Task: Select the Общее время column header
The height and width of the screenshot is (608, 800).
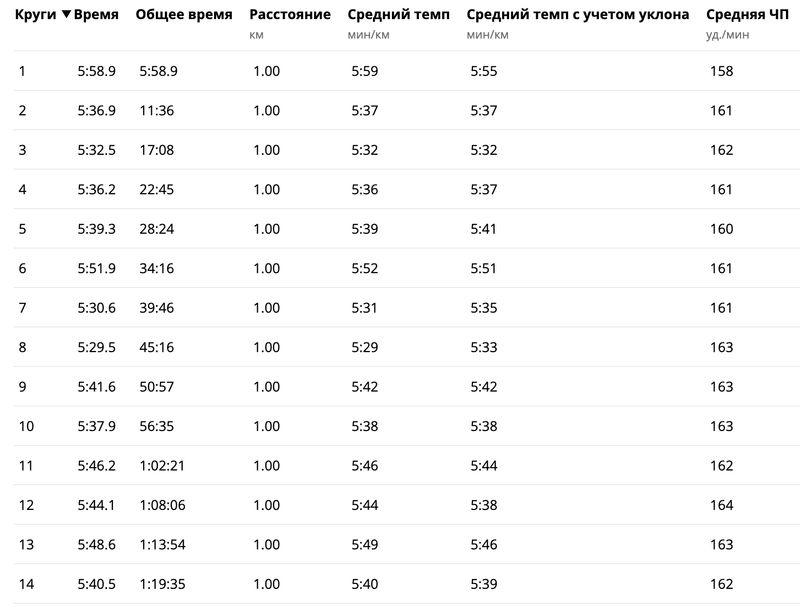Action: (x=184, y=15)
